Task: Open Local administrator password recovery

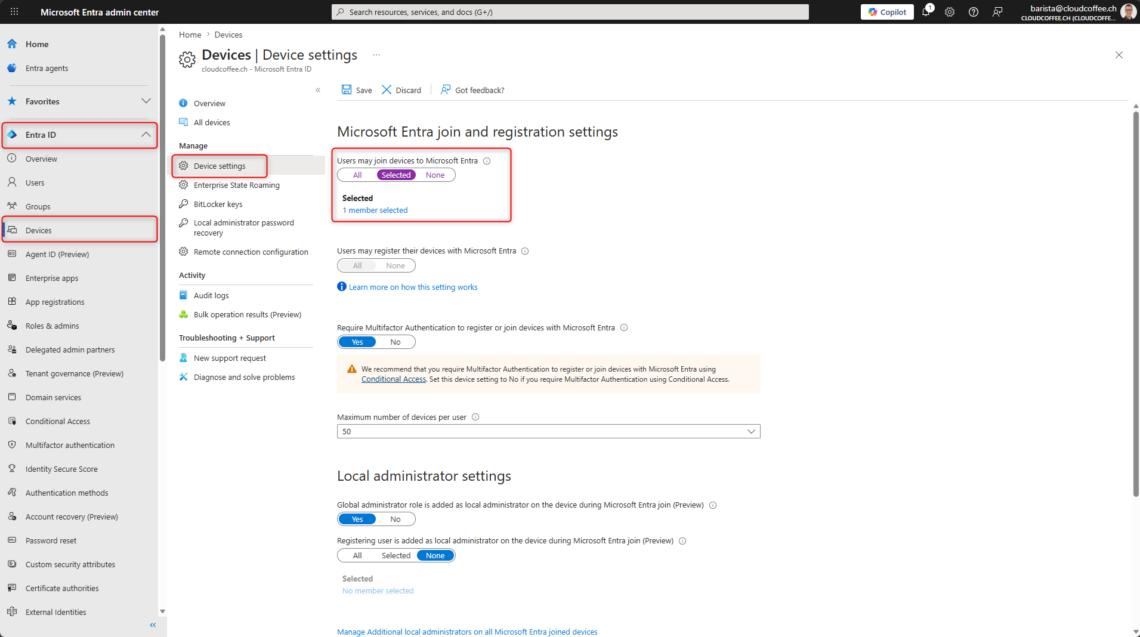Action: 244,228
